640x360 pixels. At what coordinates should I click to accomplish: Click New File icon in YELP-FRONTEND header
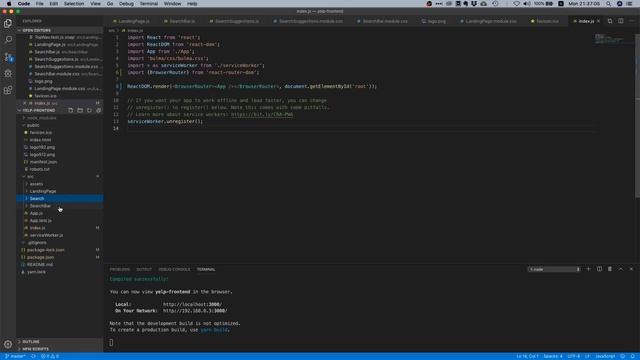(71, 110)
